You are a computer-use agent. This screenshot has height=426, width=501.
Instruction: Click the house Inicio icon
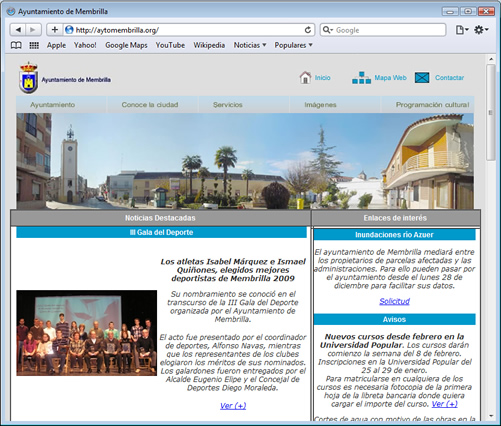click(305, 78)
